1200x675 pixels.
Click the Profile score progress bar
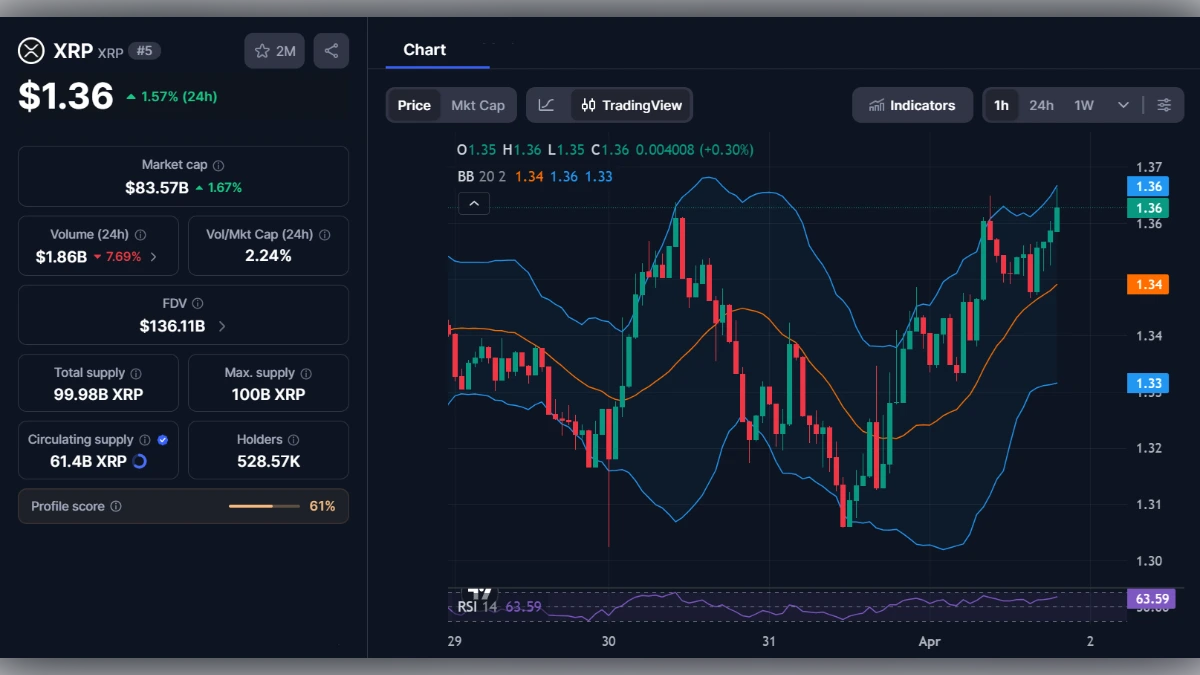click(x=263, y=506)
